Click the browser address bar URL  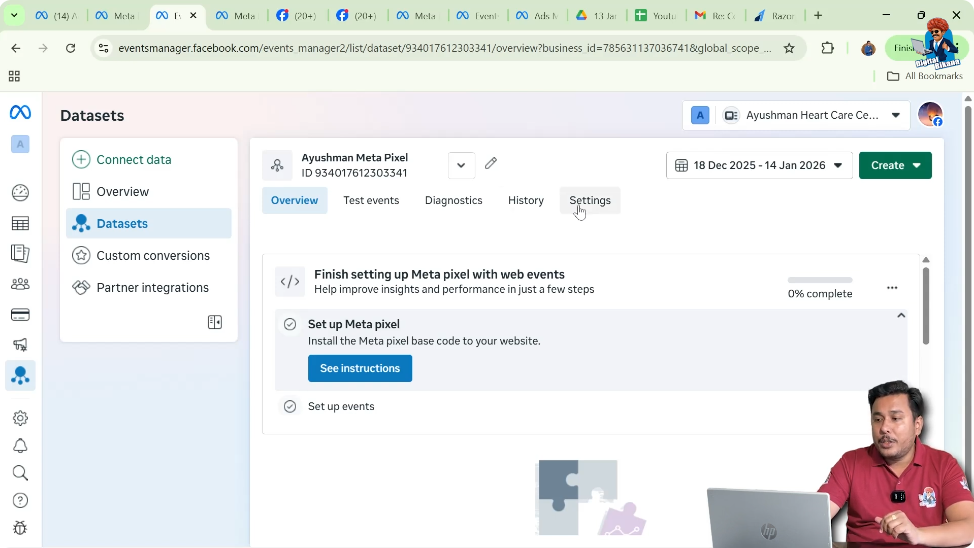pos(444,48)
